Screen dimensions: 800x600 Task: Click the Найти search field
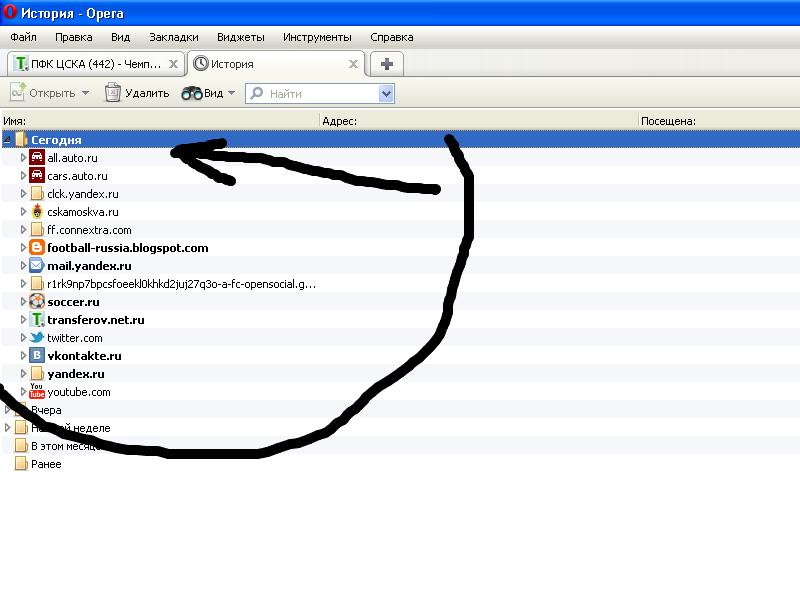pyautogui.click(x=321, y=93)
